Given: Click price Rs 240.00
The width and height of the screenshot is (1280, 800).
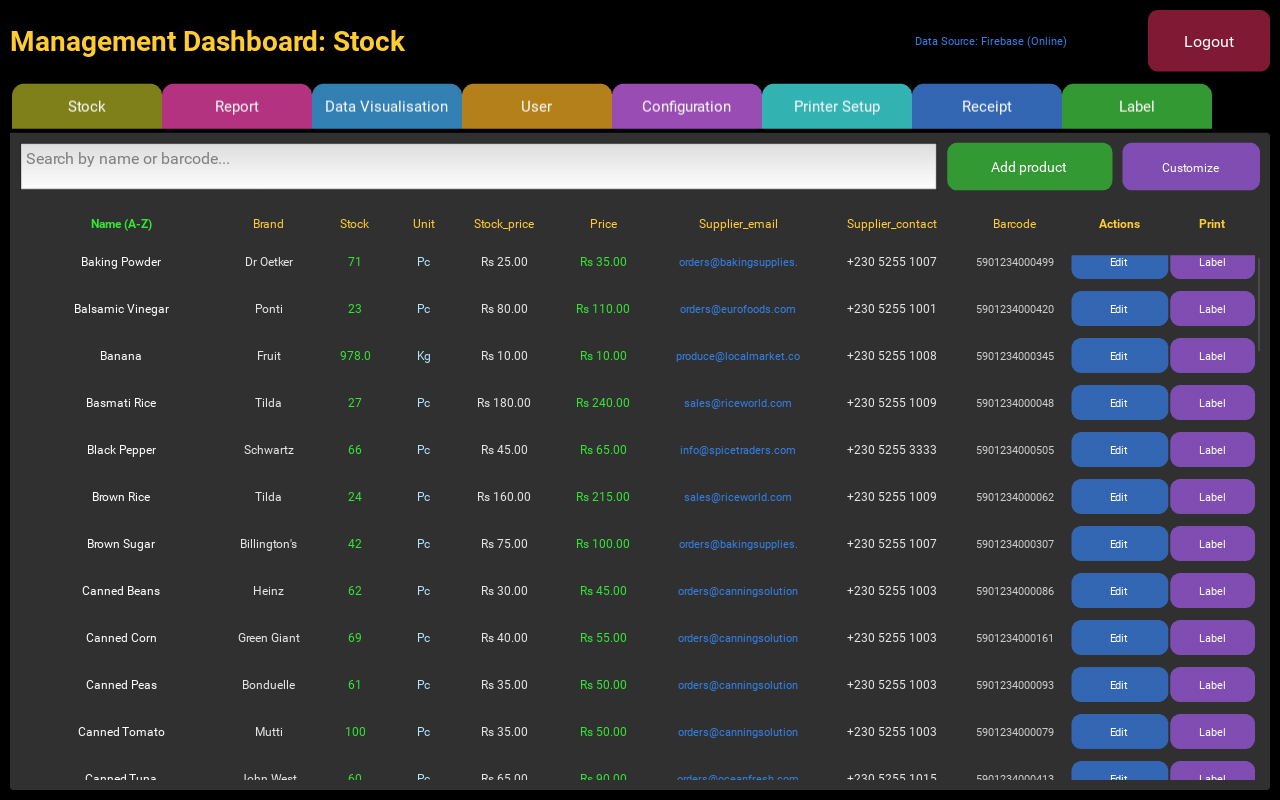Looking at the screenshot, I should [603, 403].
